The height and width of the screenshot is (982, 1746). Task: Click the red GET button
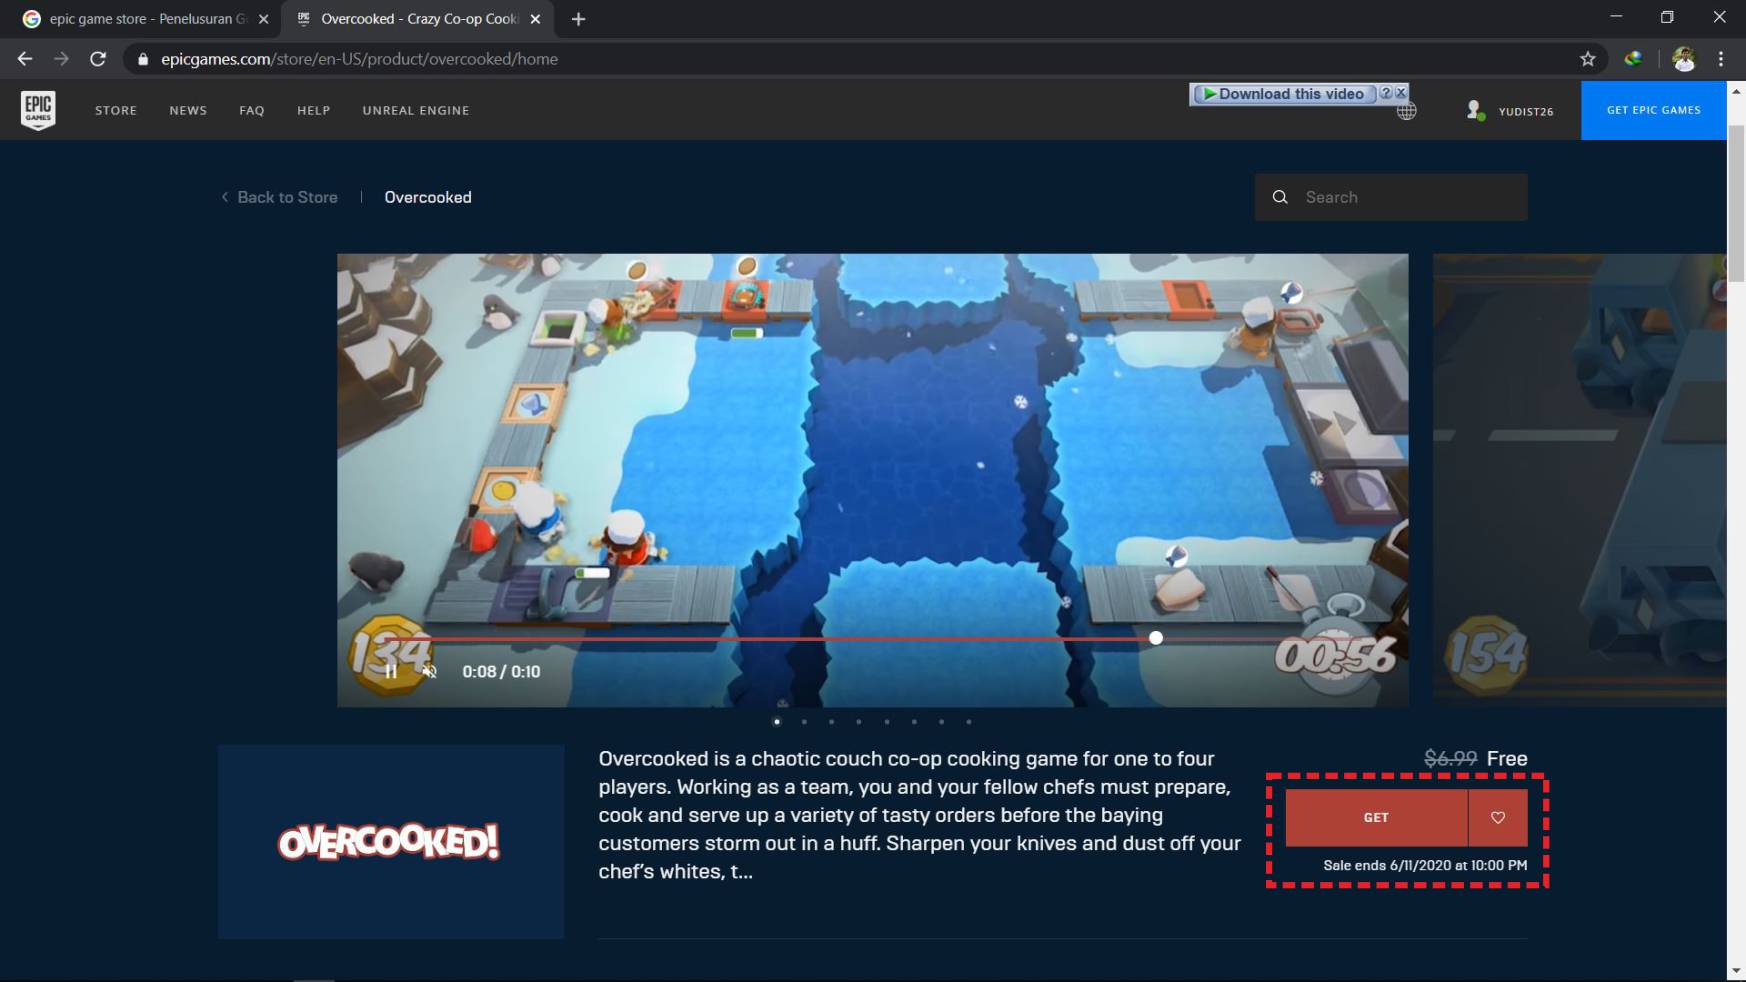pos(1376,818)
